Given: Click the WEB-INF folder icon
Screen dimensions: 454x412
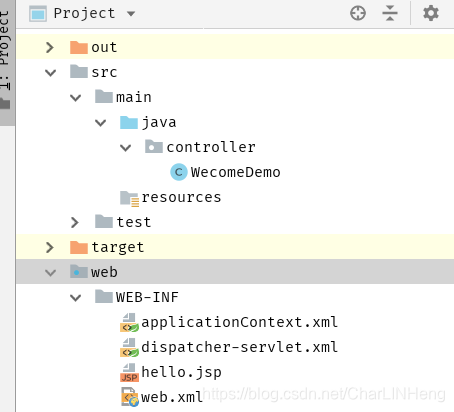Looking at the screenshot, I should 104,296.
